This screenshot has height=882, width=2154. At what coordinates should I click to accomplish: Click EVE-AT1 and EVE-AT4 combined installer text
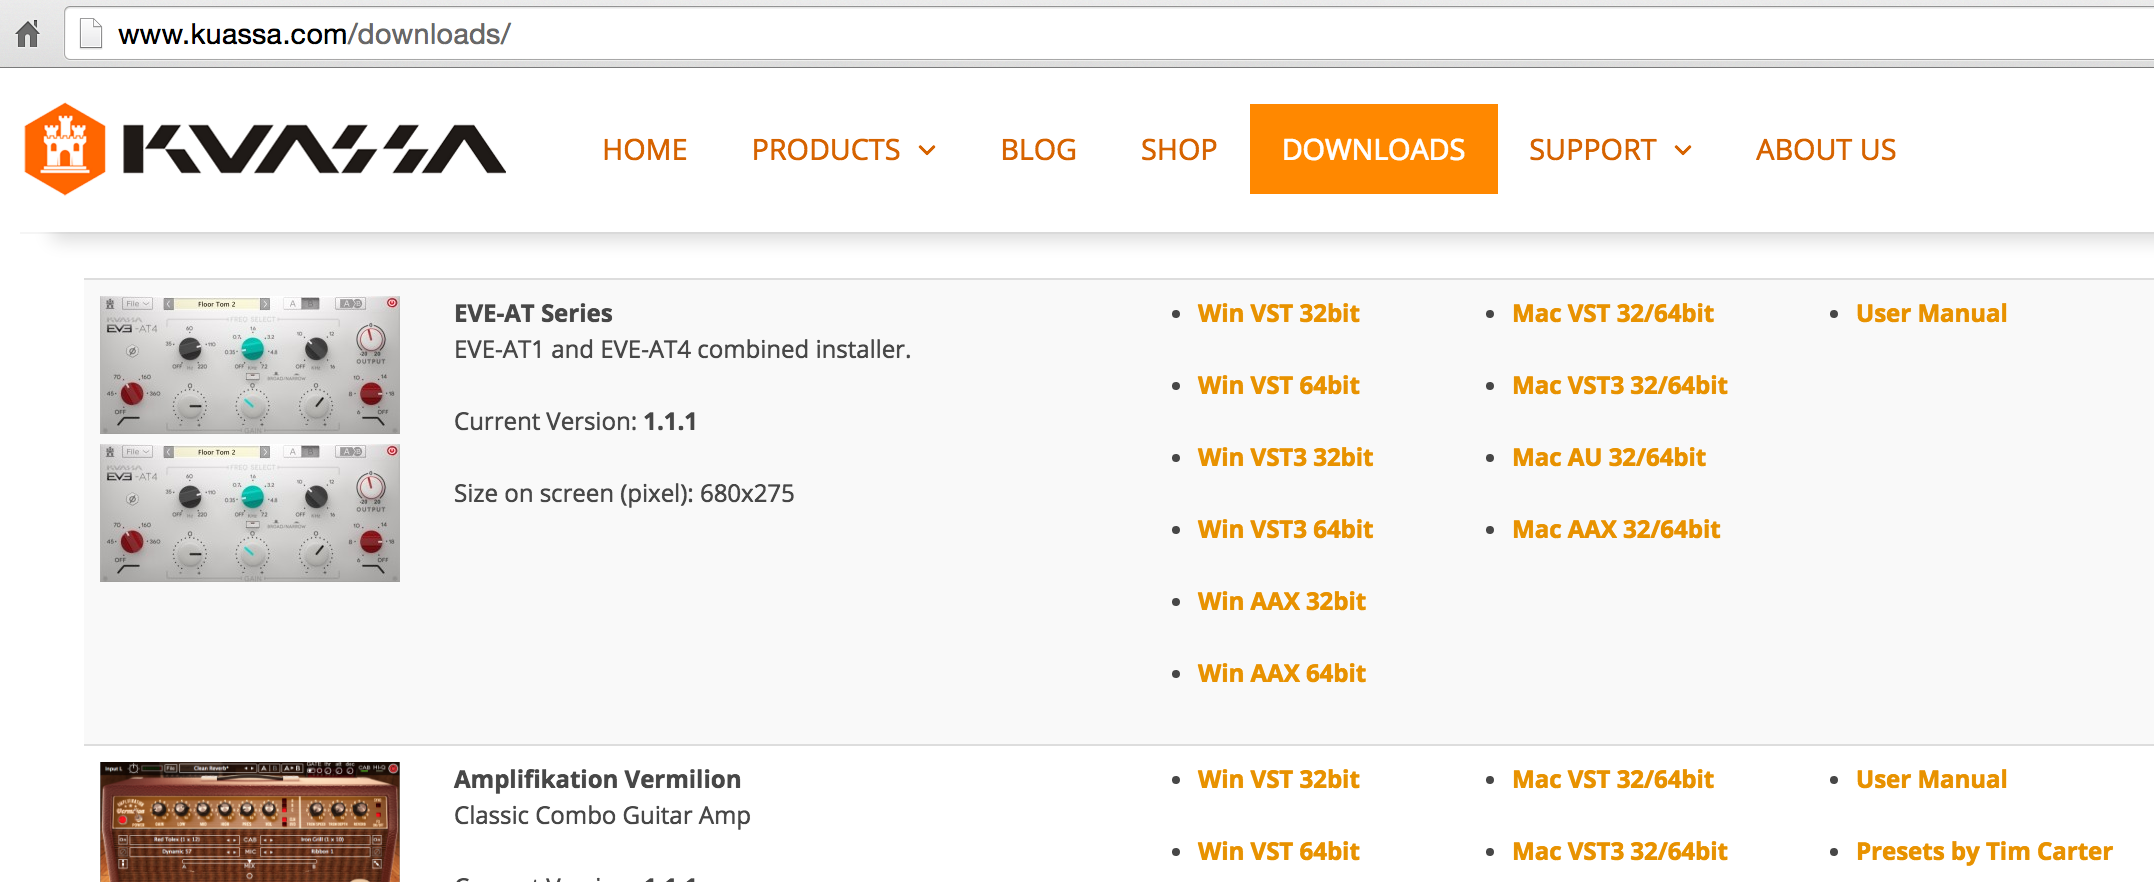coord(682,349)
